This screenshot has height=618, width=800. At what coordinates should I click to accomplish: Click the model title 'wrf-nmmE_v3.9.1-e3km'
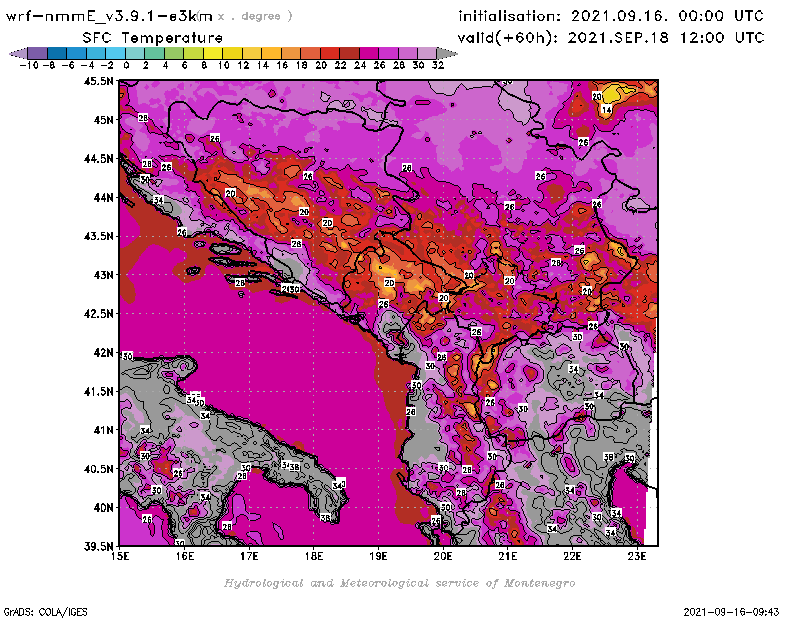[x=109, y=16]
